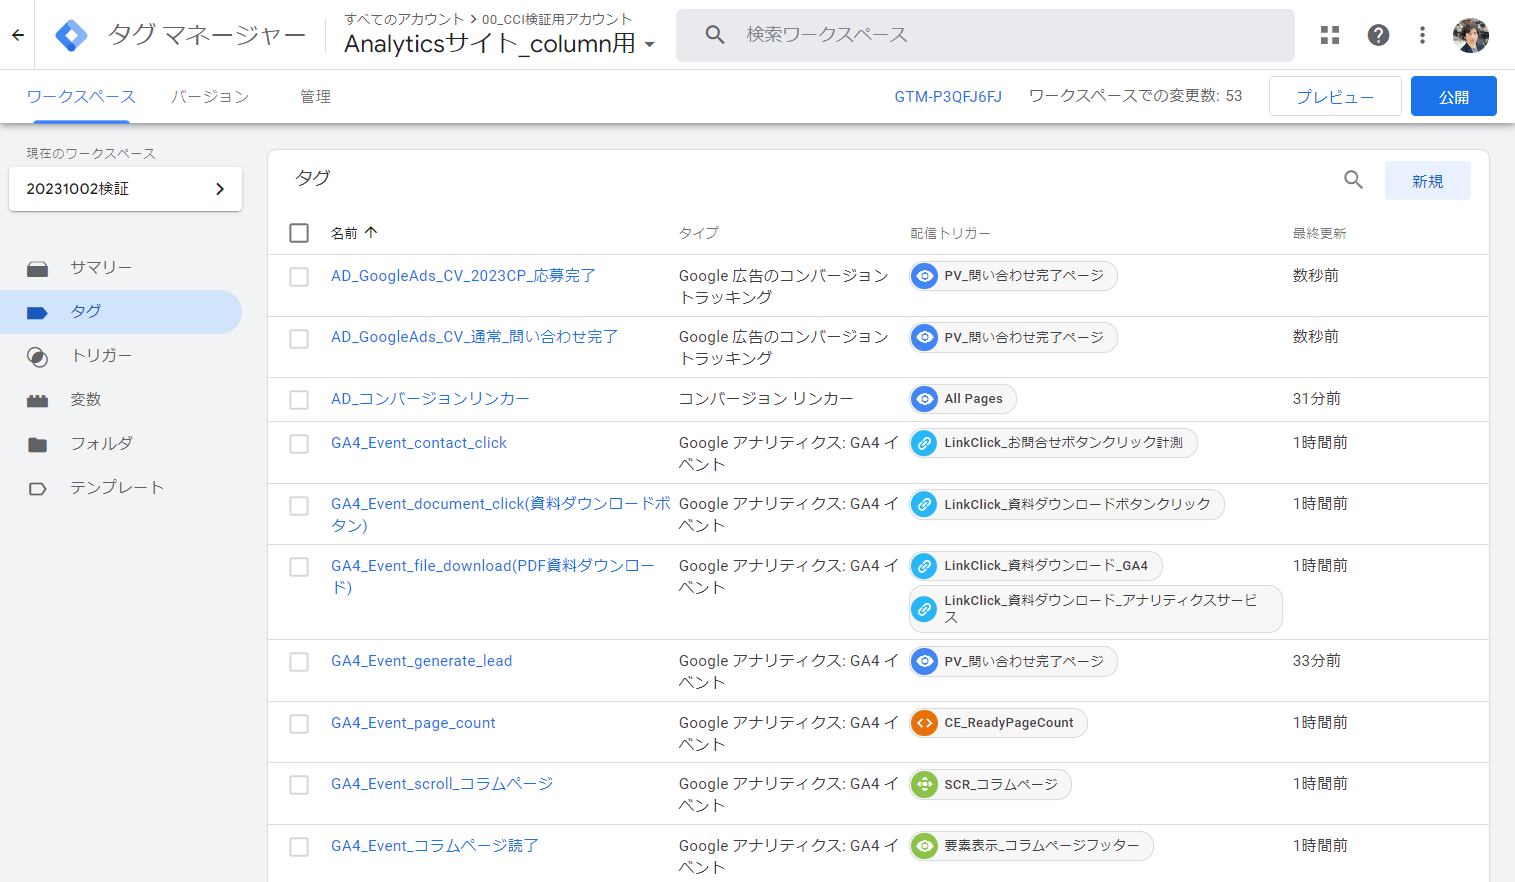Screen dimensions: 1515x882
Task: Click the Tag Manager logo icon
Action: (71, 35)
